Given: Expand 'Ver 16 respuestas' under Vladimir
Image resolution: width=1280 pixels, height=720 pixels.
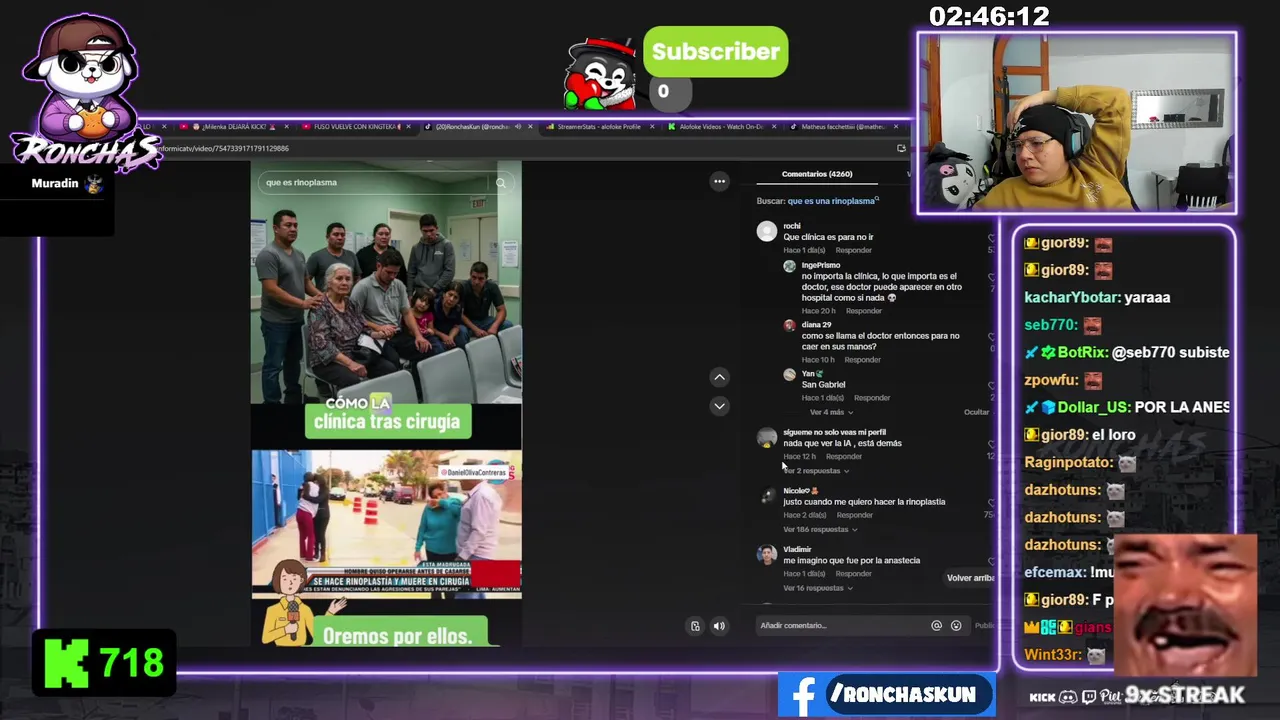Looking at the screenshot, I should (x=816, y=588).
